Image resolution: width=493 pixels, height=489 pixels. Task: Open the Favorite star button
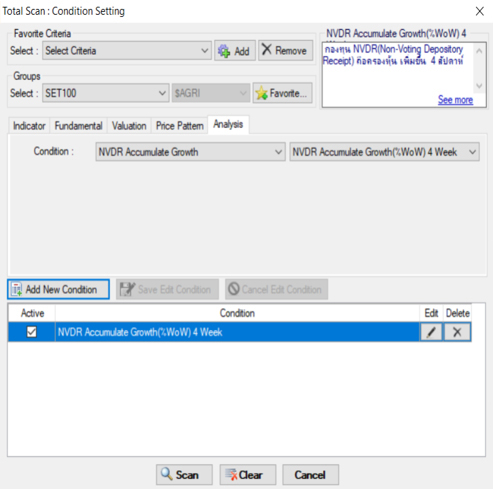pos(282,93)
